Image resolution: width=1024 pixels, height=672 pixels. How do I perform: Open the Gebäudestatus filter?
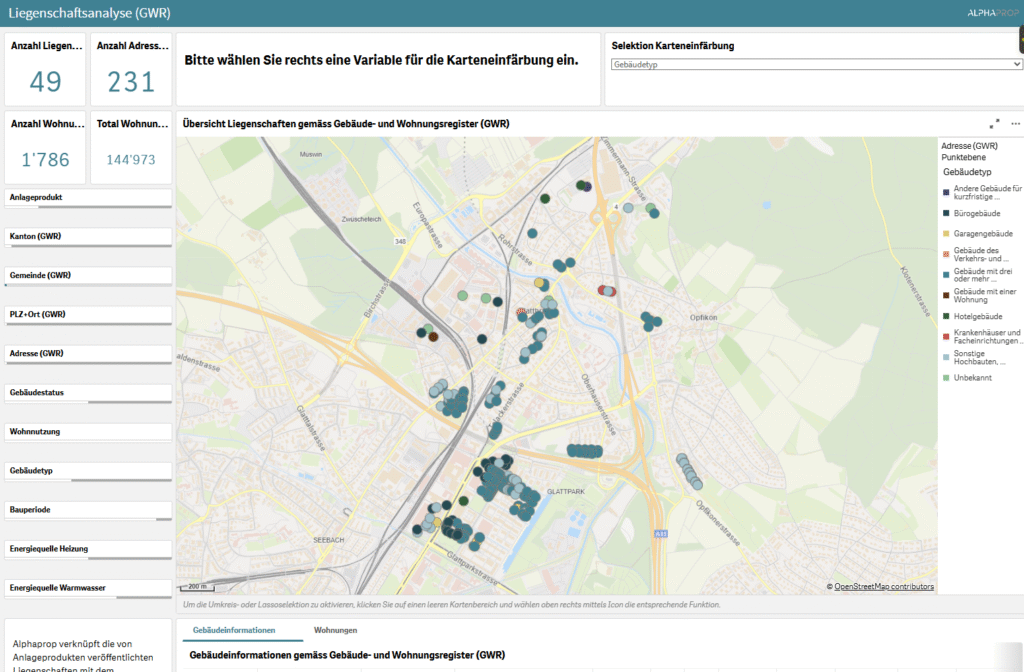[x=88, y=393]
